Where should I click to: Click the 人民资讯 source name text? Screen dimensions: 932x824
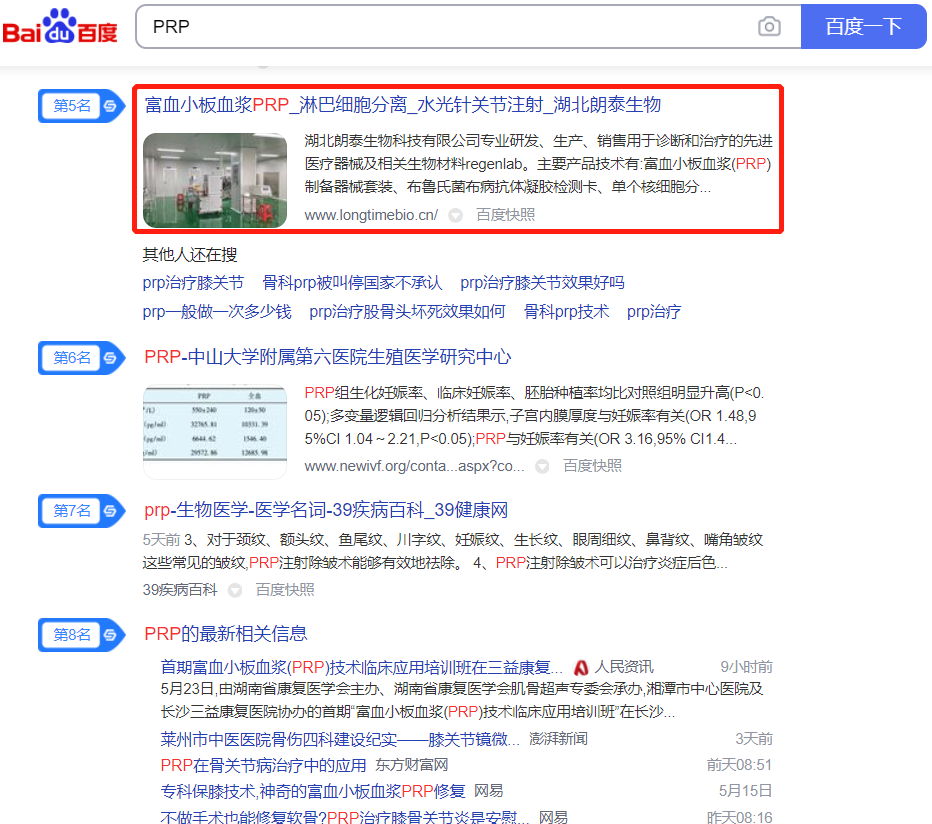(624, 667)
